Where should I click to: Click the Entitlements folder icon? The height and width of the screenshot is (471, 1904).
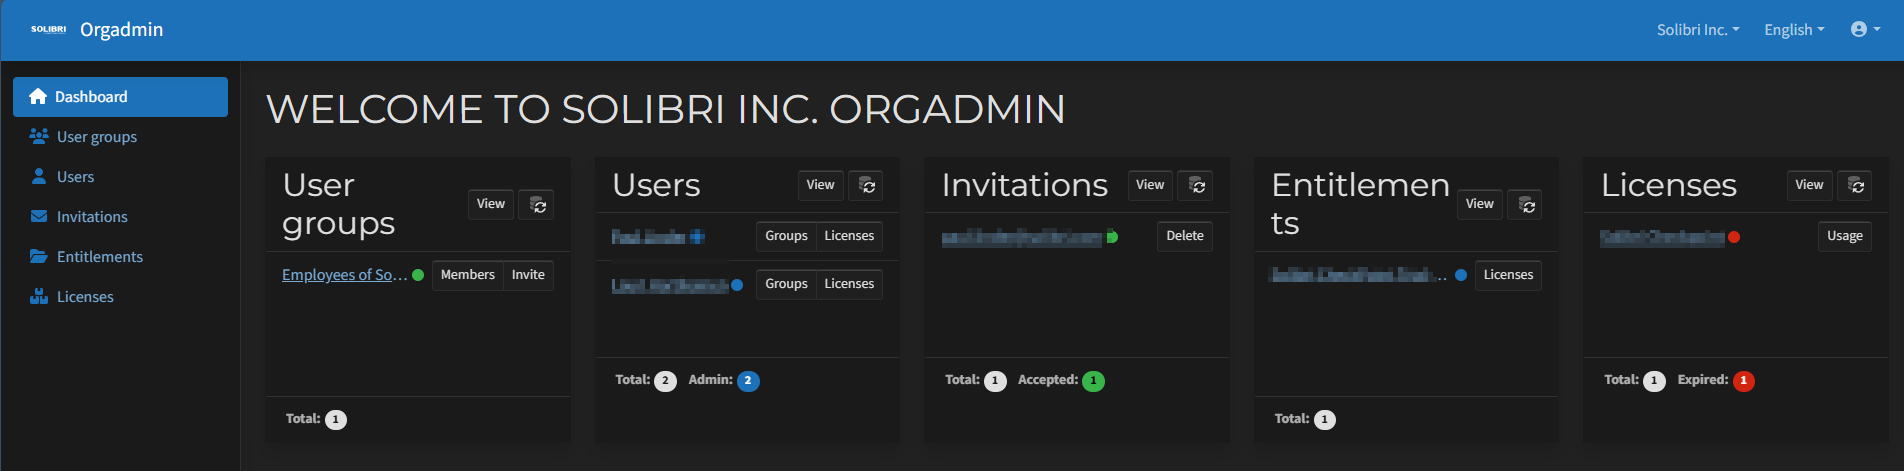point(39,256)
